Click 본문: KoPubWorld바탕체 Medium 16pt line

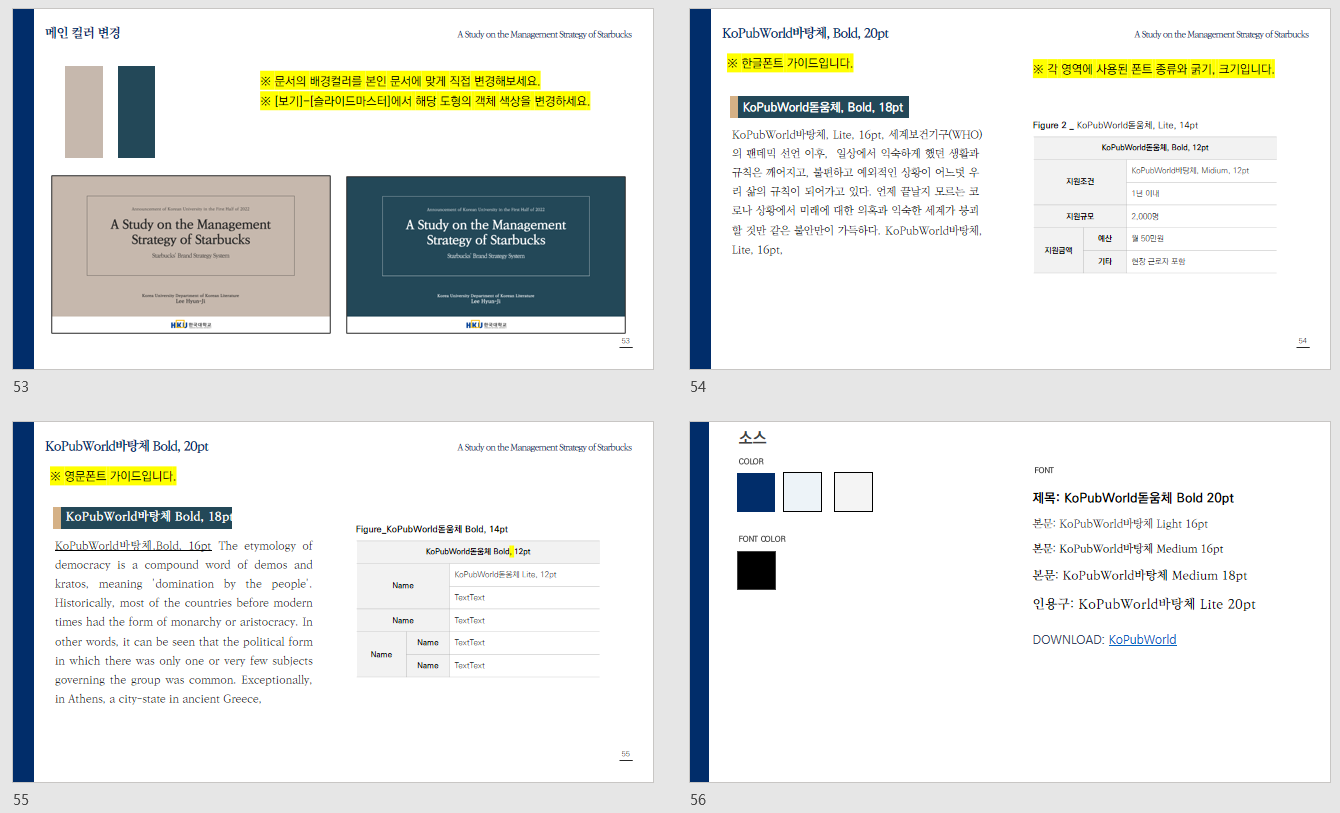1128,549
